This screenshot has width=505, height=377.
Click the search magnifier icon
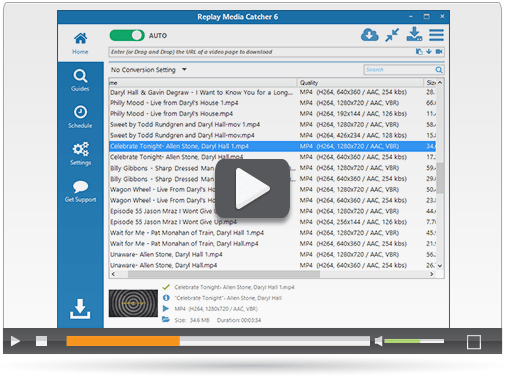coord(439,70)
